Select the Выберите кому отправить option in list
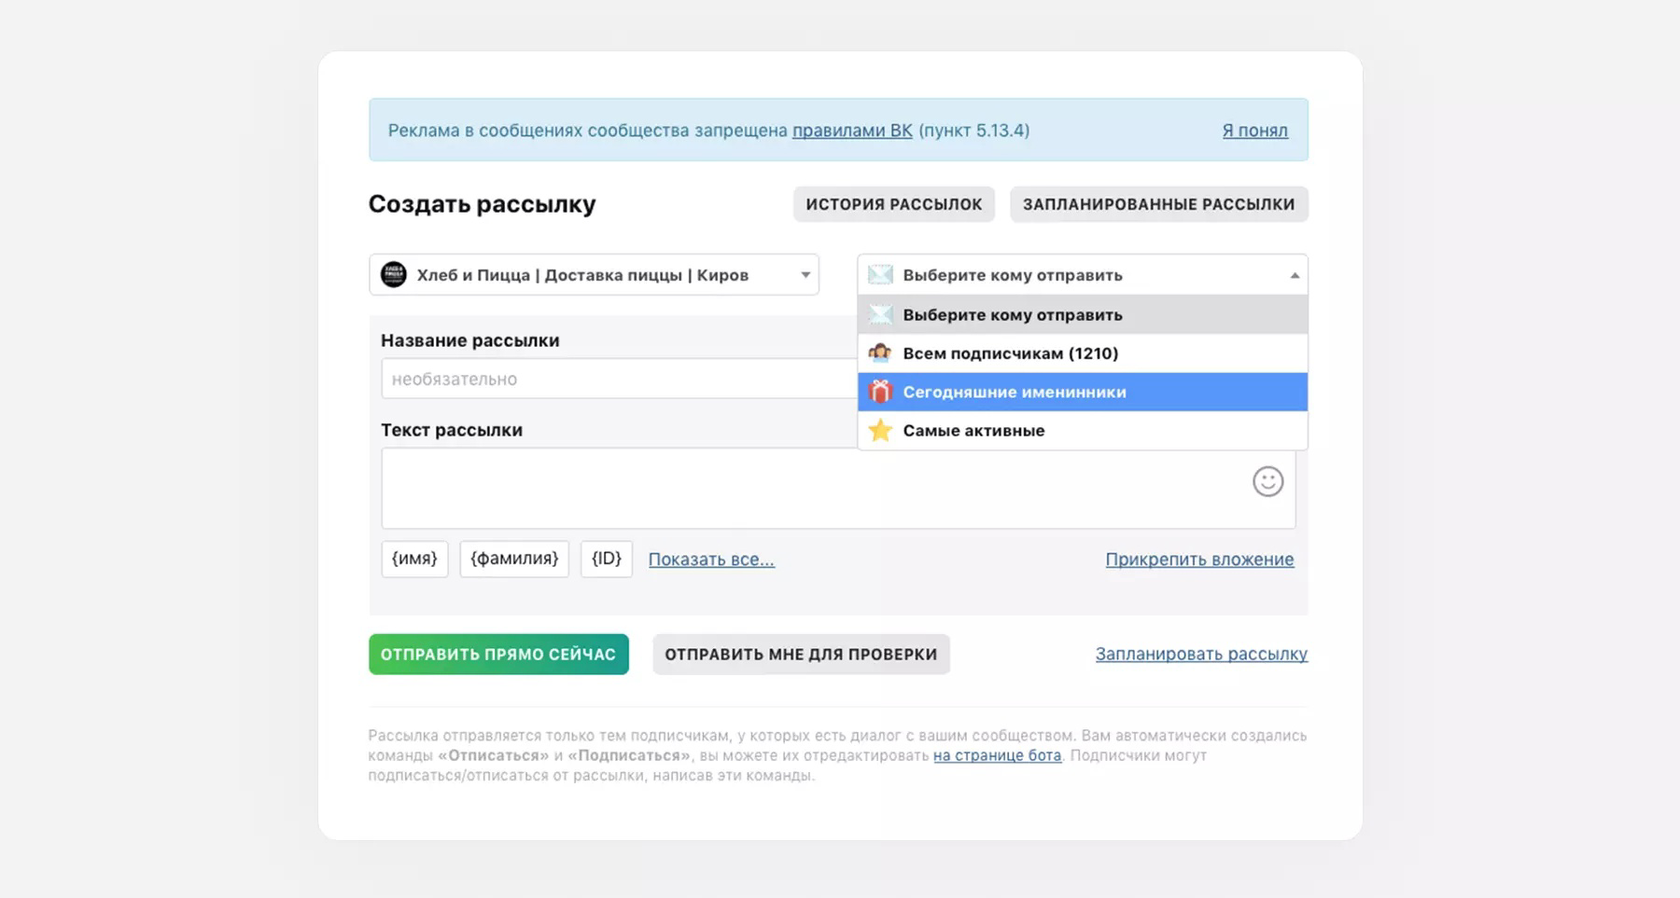This screenshot has width=1680, height=898. click(x=1082, y=315)
